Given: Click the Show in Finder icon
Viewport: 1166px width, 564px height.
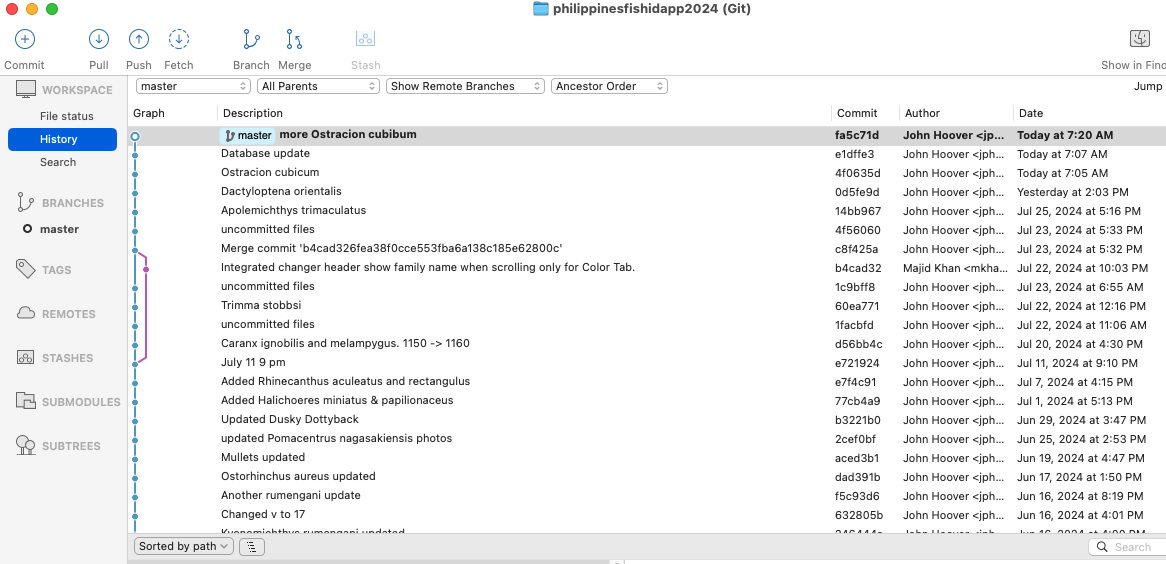Looking at the screenshot, I should pos(1140,39).
